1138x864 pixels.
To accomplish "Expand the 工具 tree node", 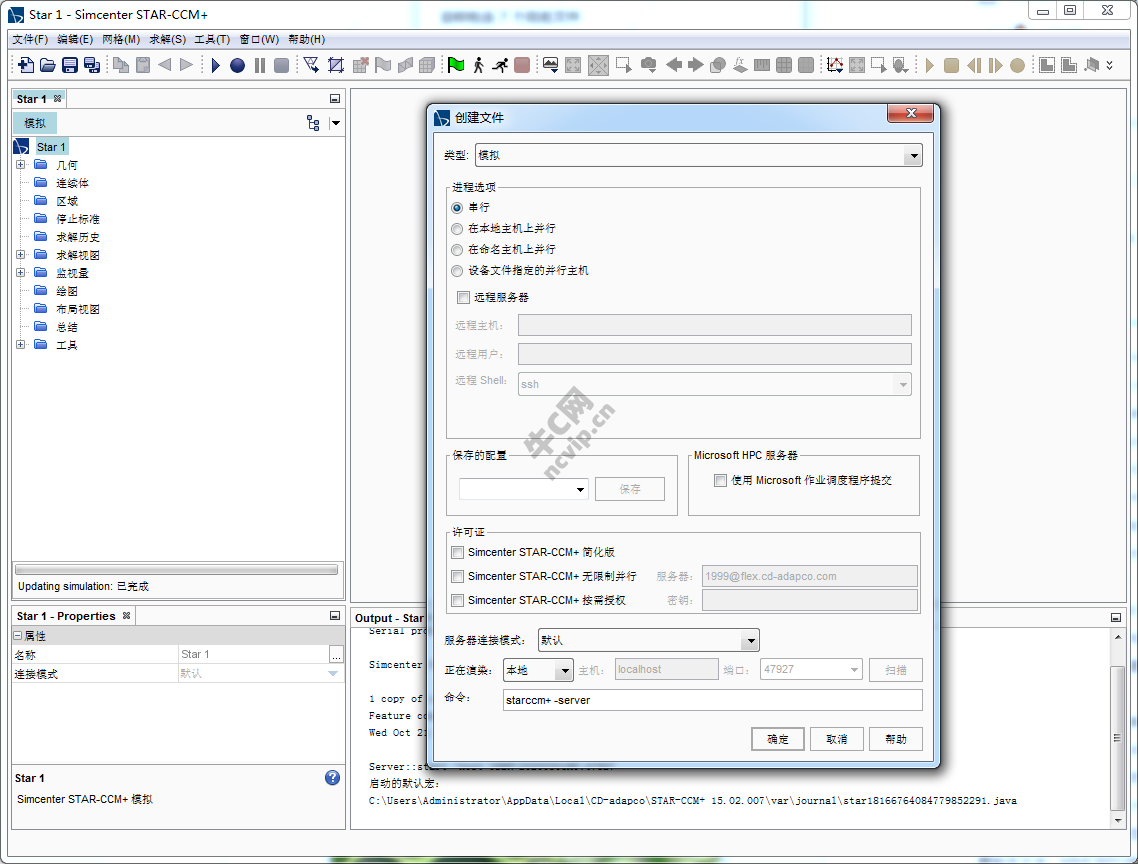I will point(20,345).
